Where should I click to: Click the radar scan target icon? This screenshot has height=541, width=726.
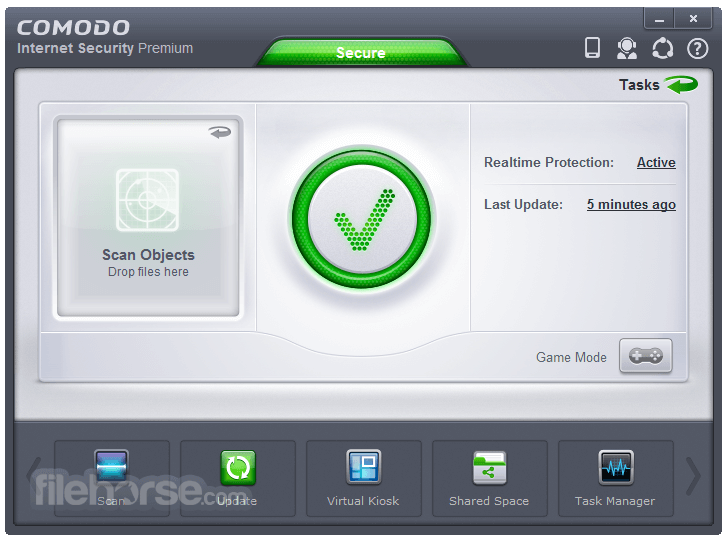(x=147, y=200)
